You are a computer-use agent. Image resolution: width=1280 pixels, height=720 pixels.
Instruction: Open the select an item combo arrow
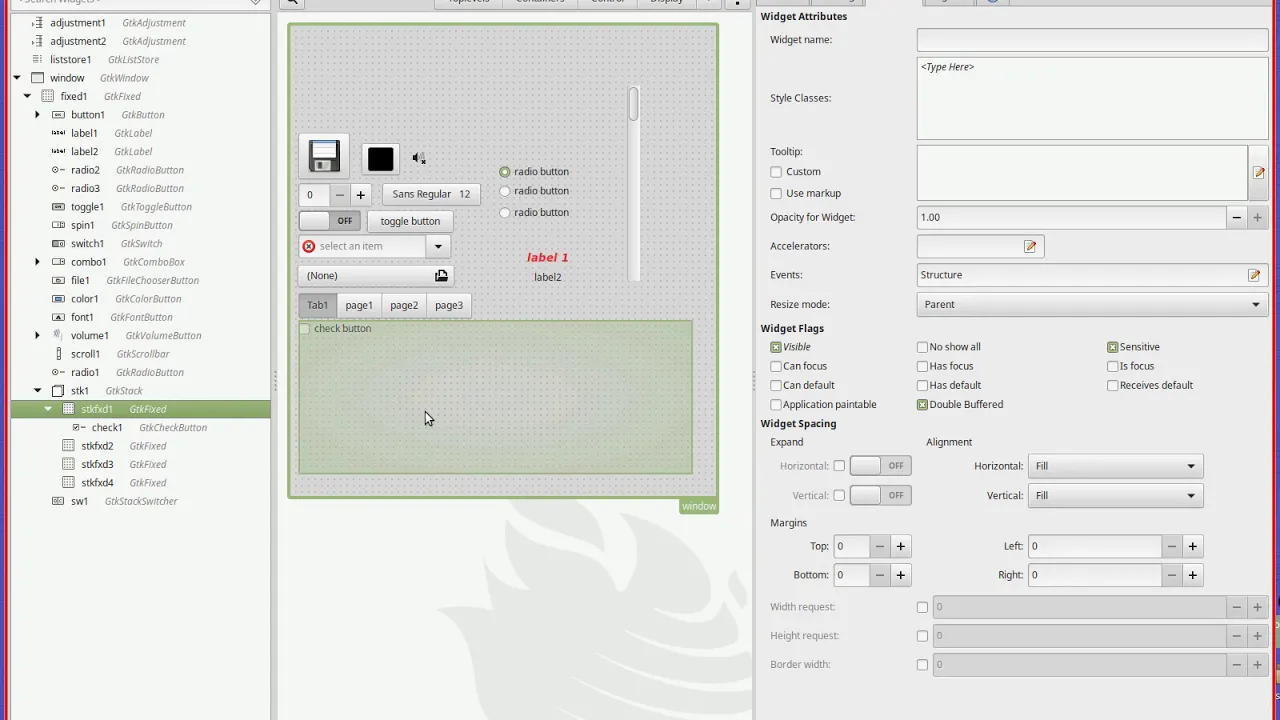(x=437, y=246)
